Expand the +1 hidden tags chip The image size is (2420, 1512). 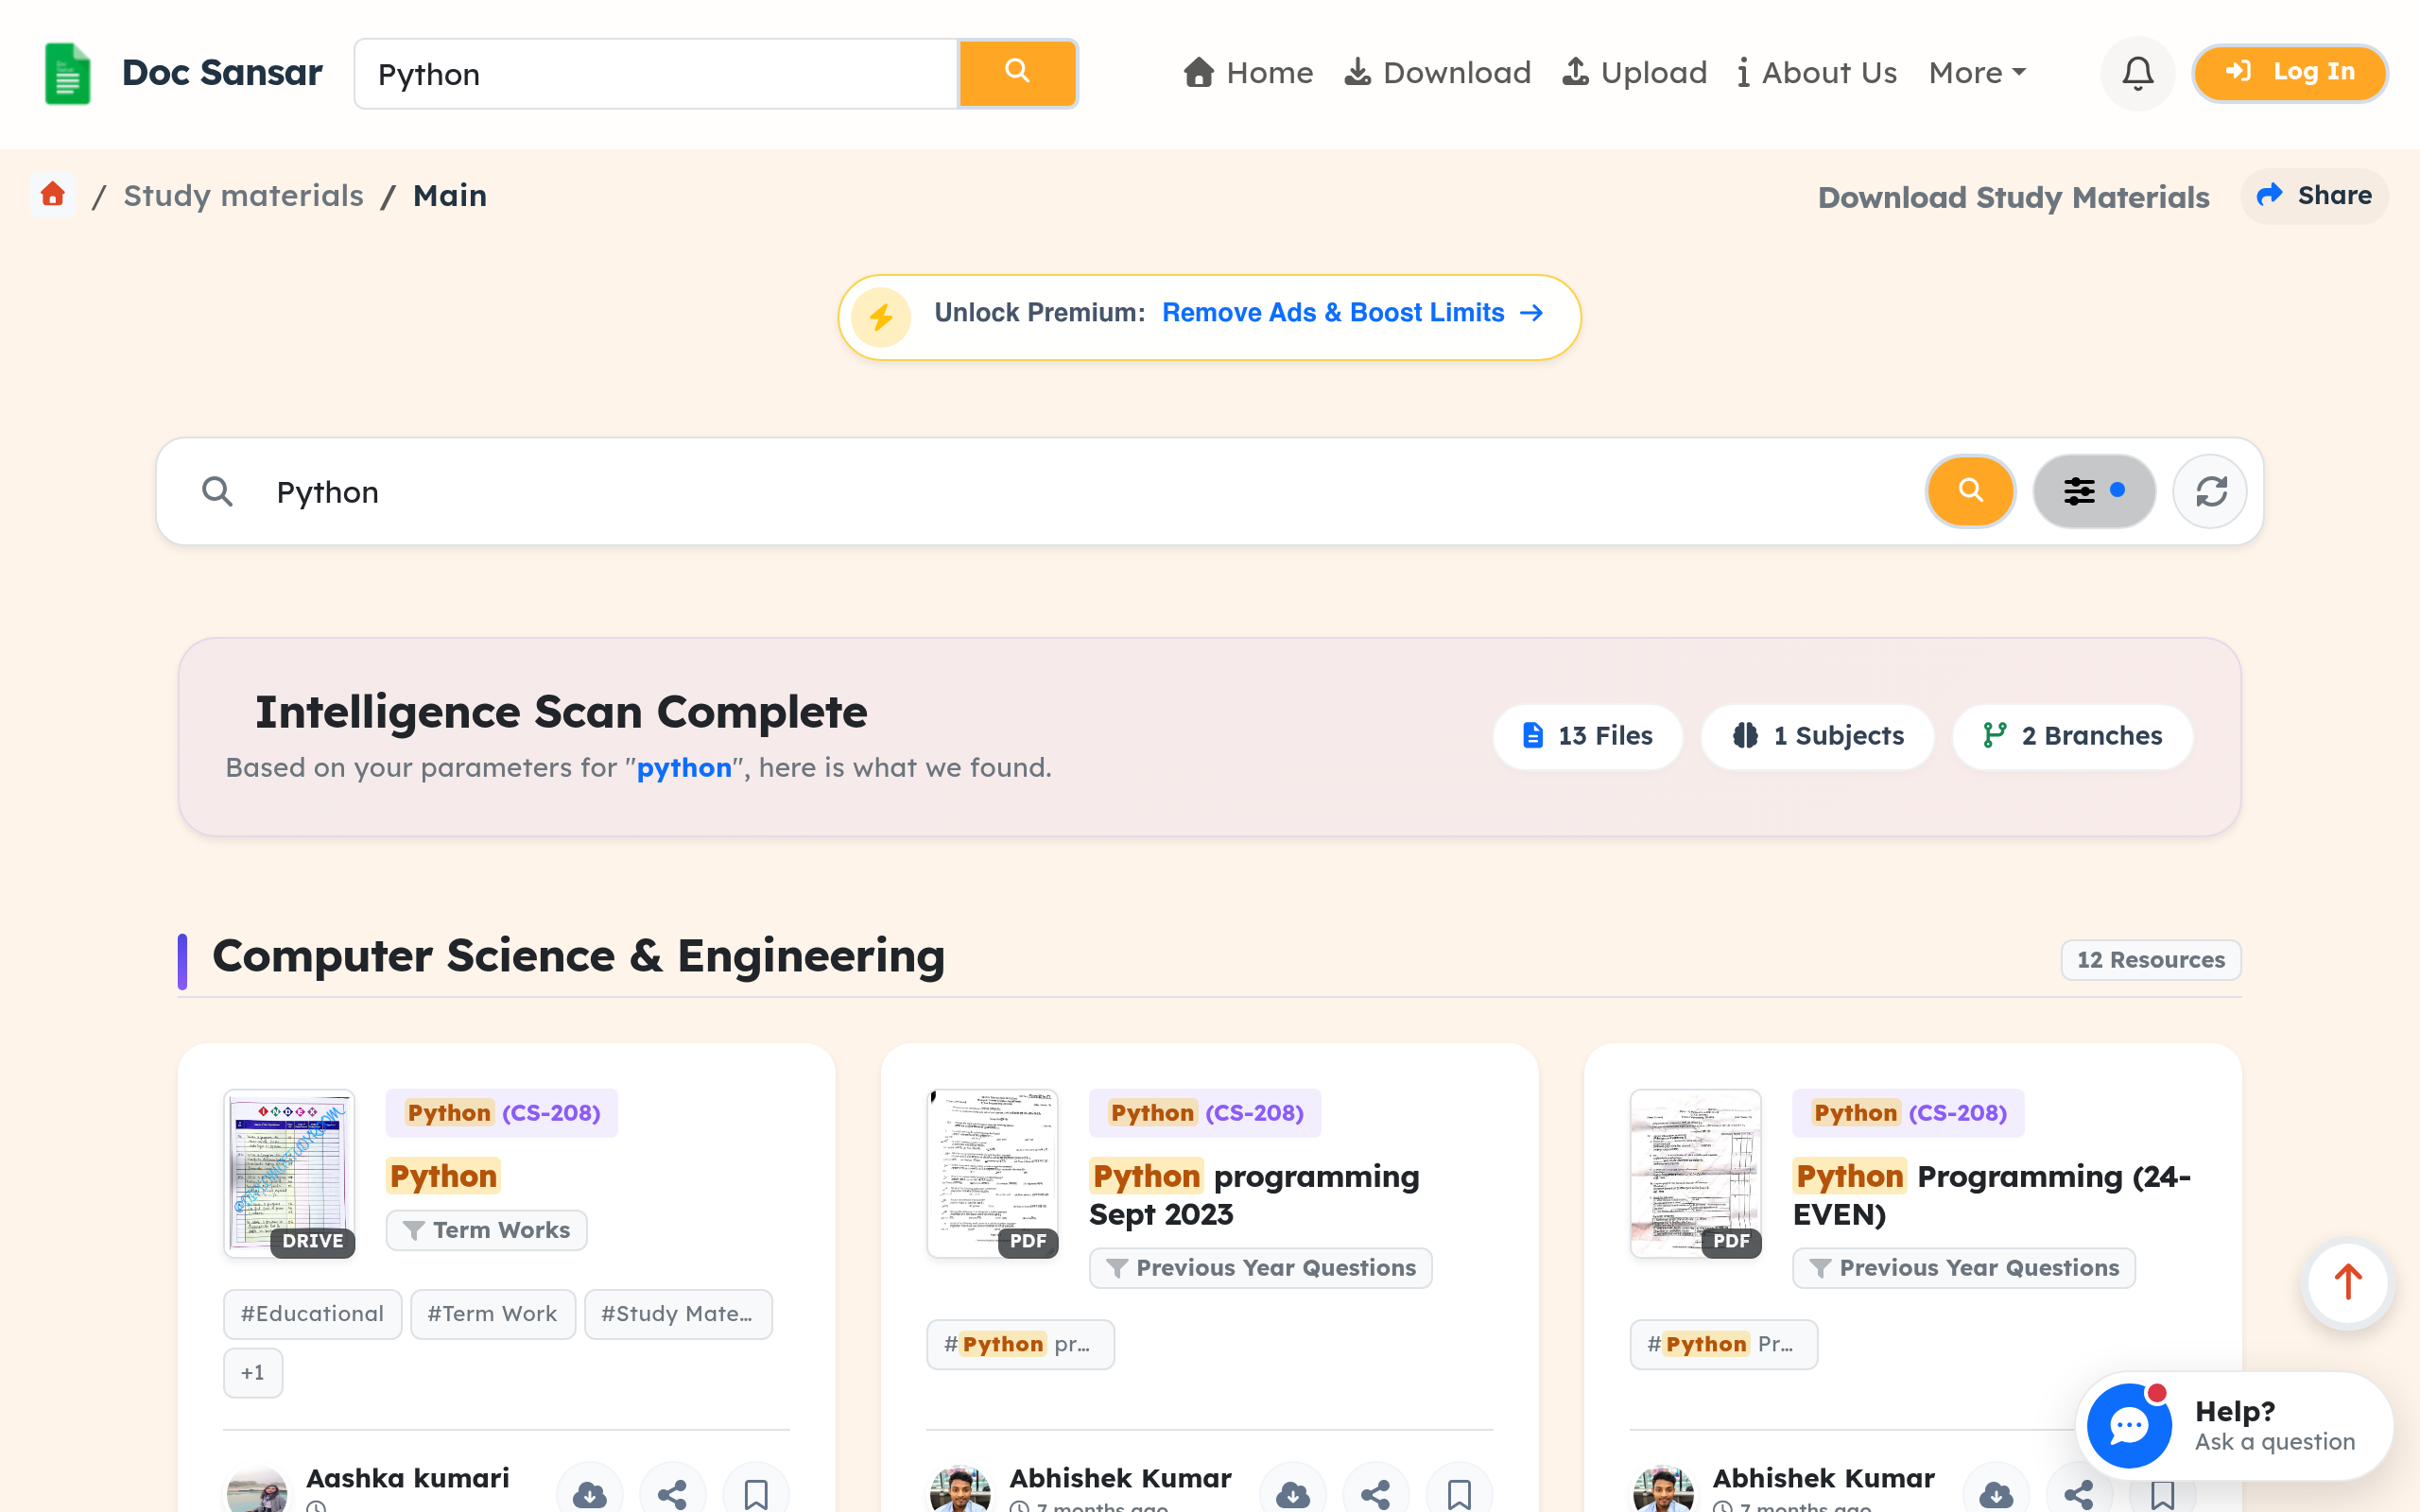253,1372
